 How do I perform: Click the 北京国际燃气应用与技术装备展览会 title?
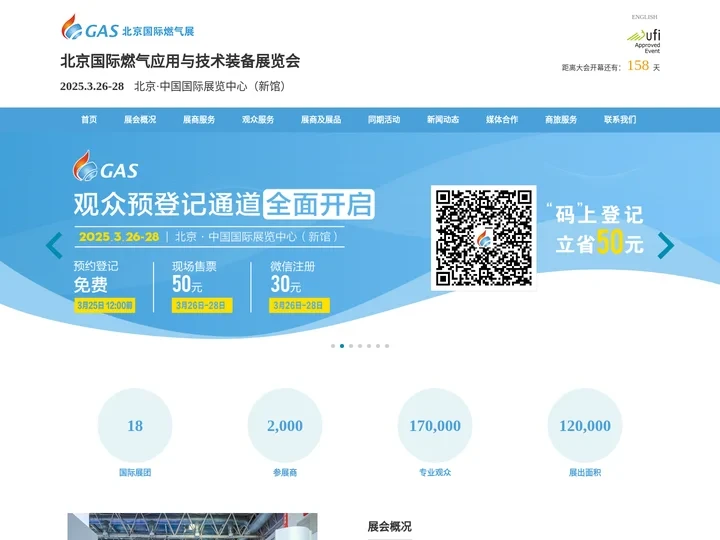[180, 61]
